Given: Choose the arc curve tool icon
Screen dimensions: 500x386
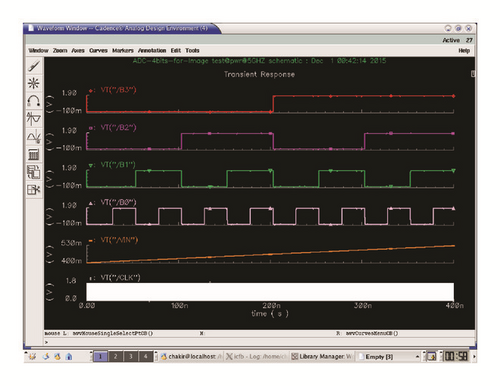Looking at the screenshot, I should point(34,101).
